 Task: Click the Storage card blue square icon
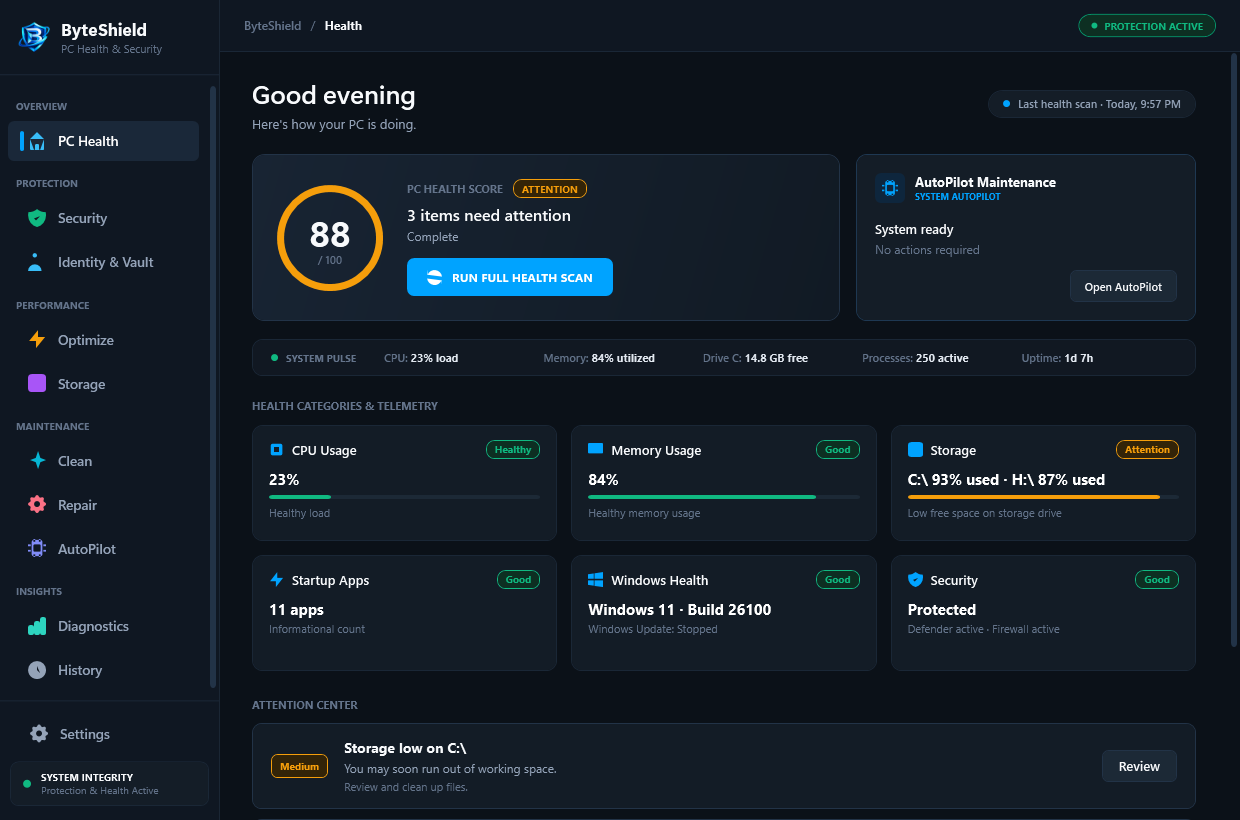click(915, 450)
